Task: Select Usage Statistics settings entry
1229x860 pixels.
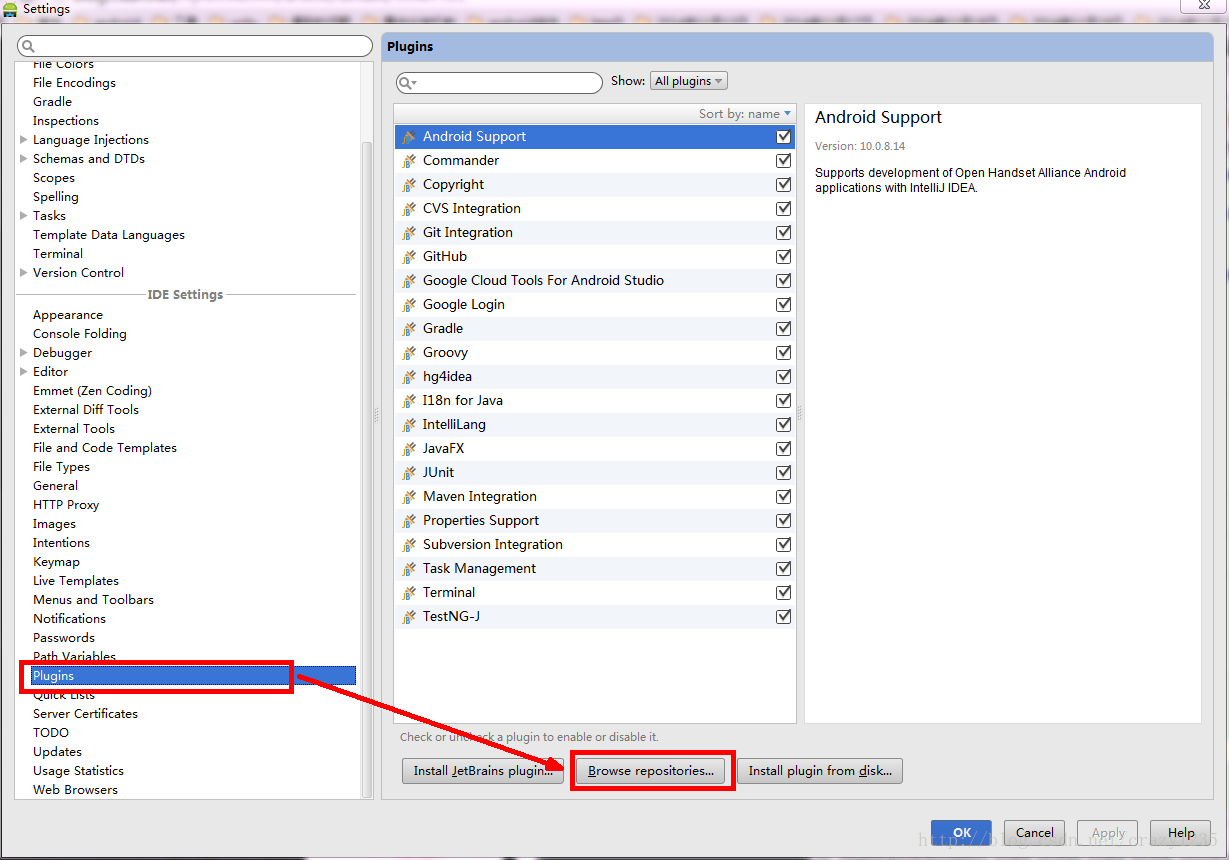Action: (78, 771)
